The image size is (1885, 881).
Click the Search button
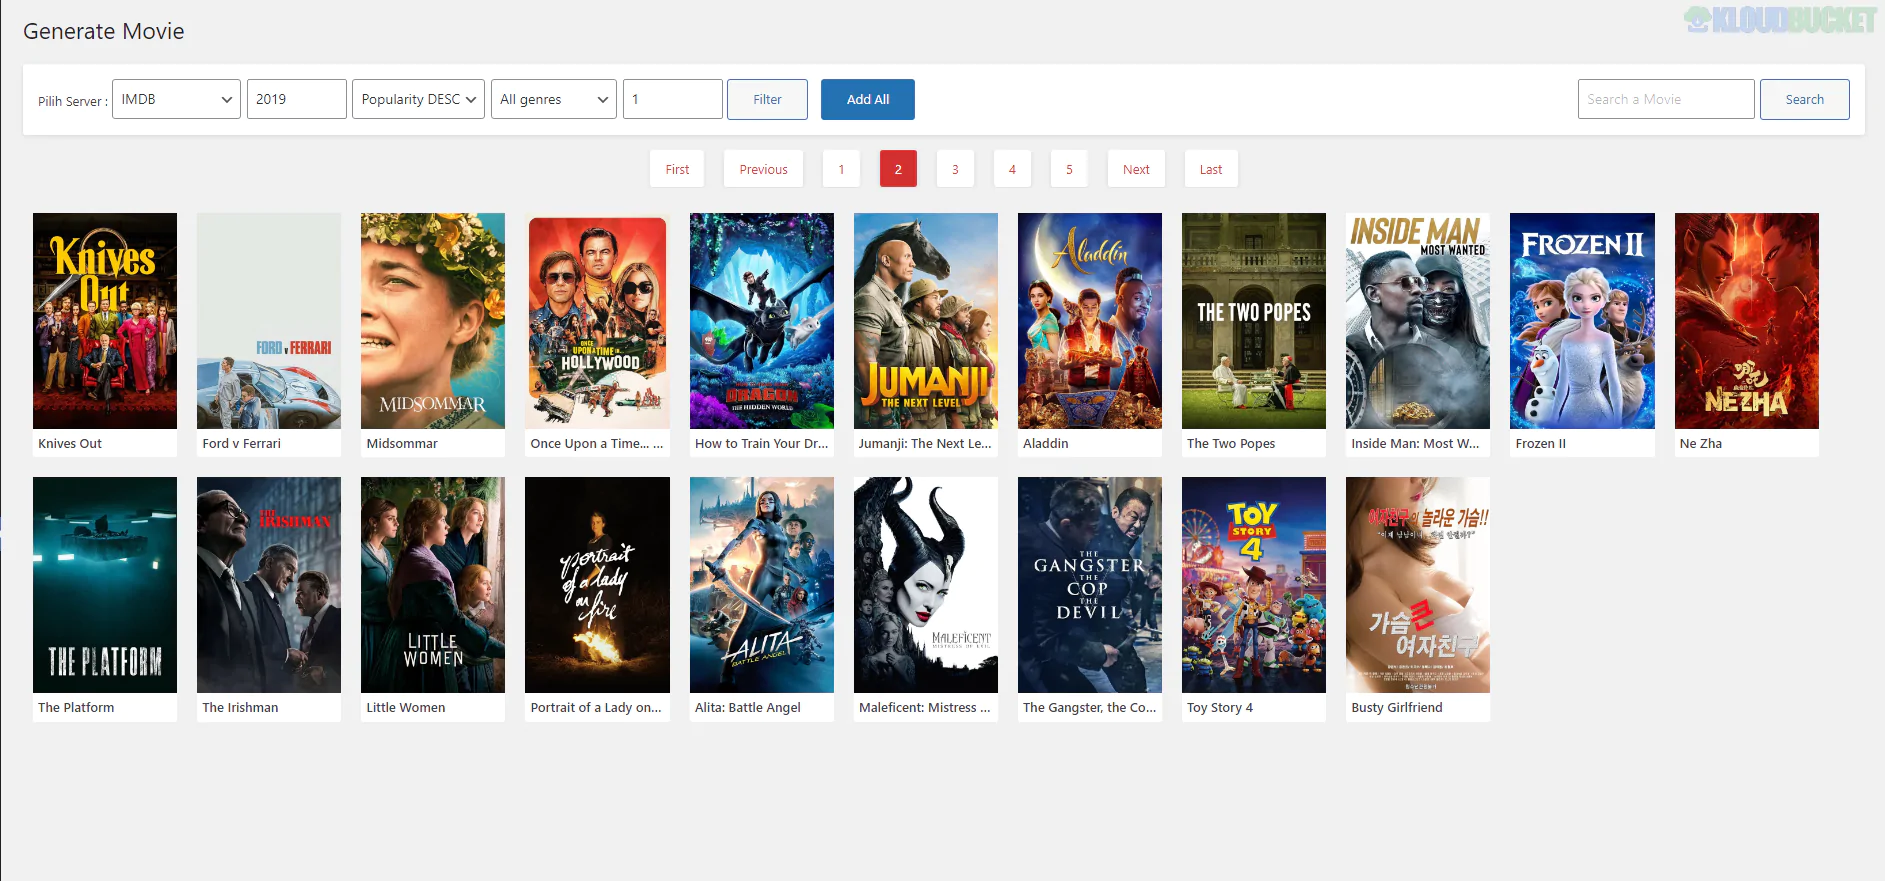pos(1804,99)
